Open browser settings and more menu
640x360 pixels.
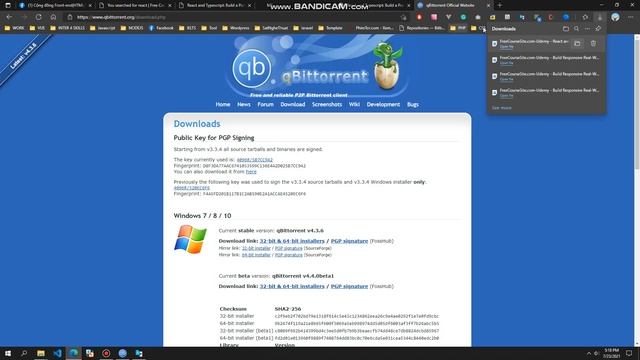click(x=631, y=17)
